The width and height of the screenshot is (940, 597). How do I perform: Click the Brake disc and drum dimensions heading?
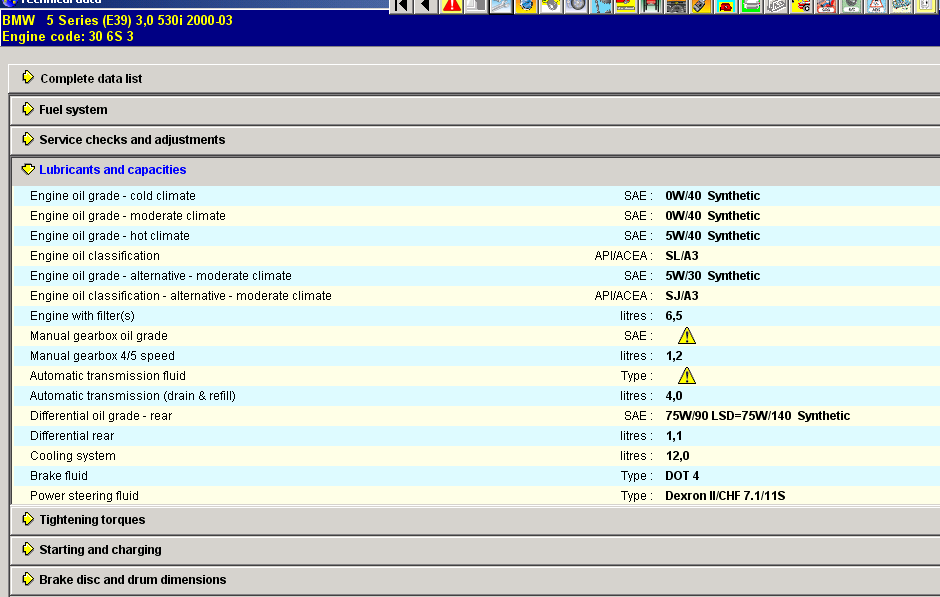click(132, 580)
